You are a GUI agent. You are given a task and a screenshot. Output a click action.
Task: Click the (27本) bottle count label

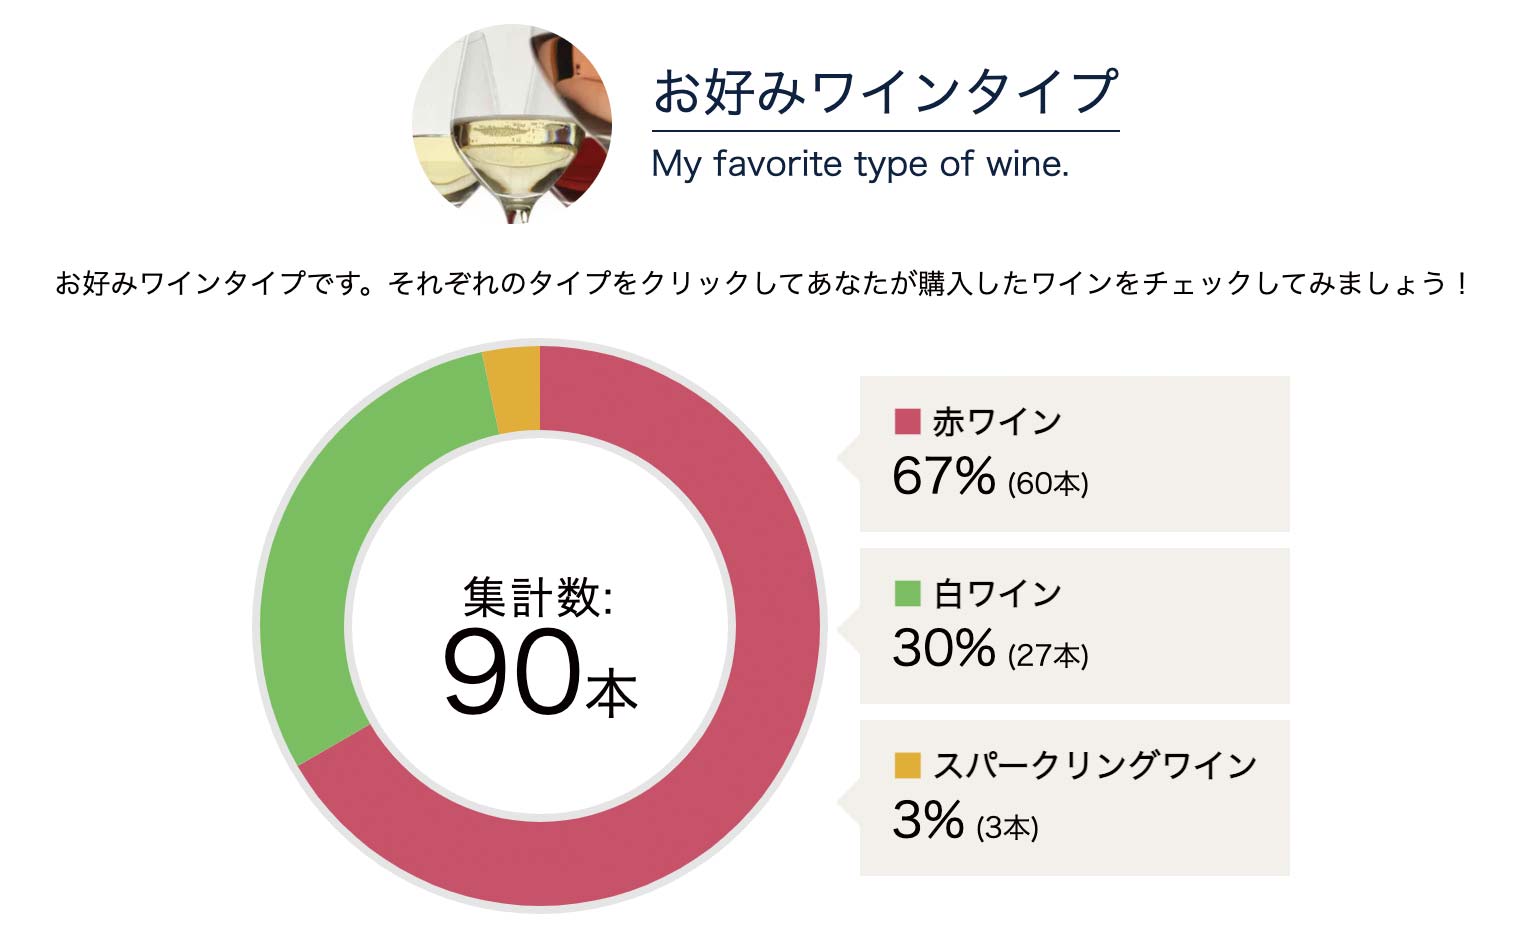[x=1048, y=656]
